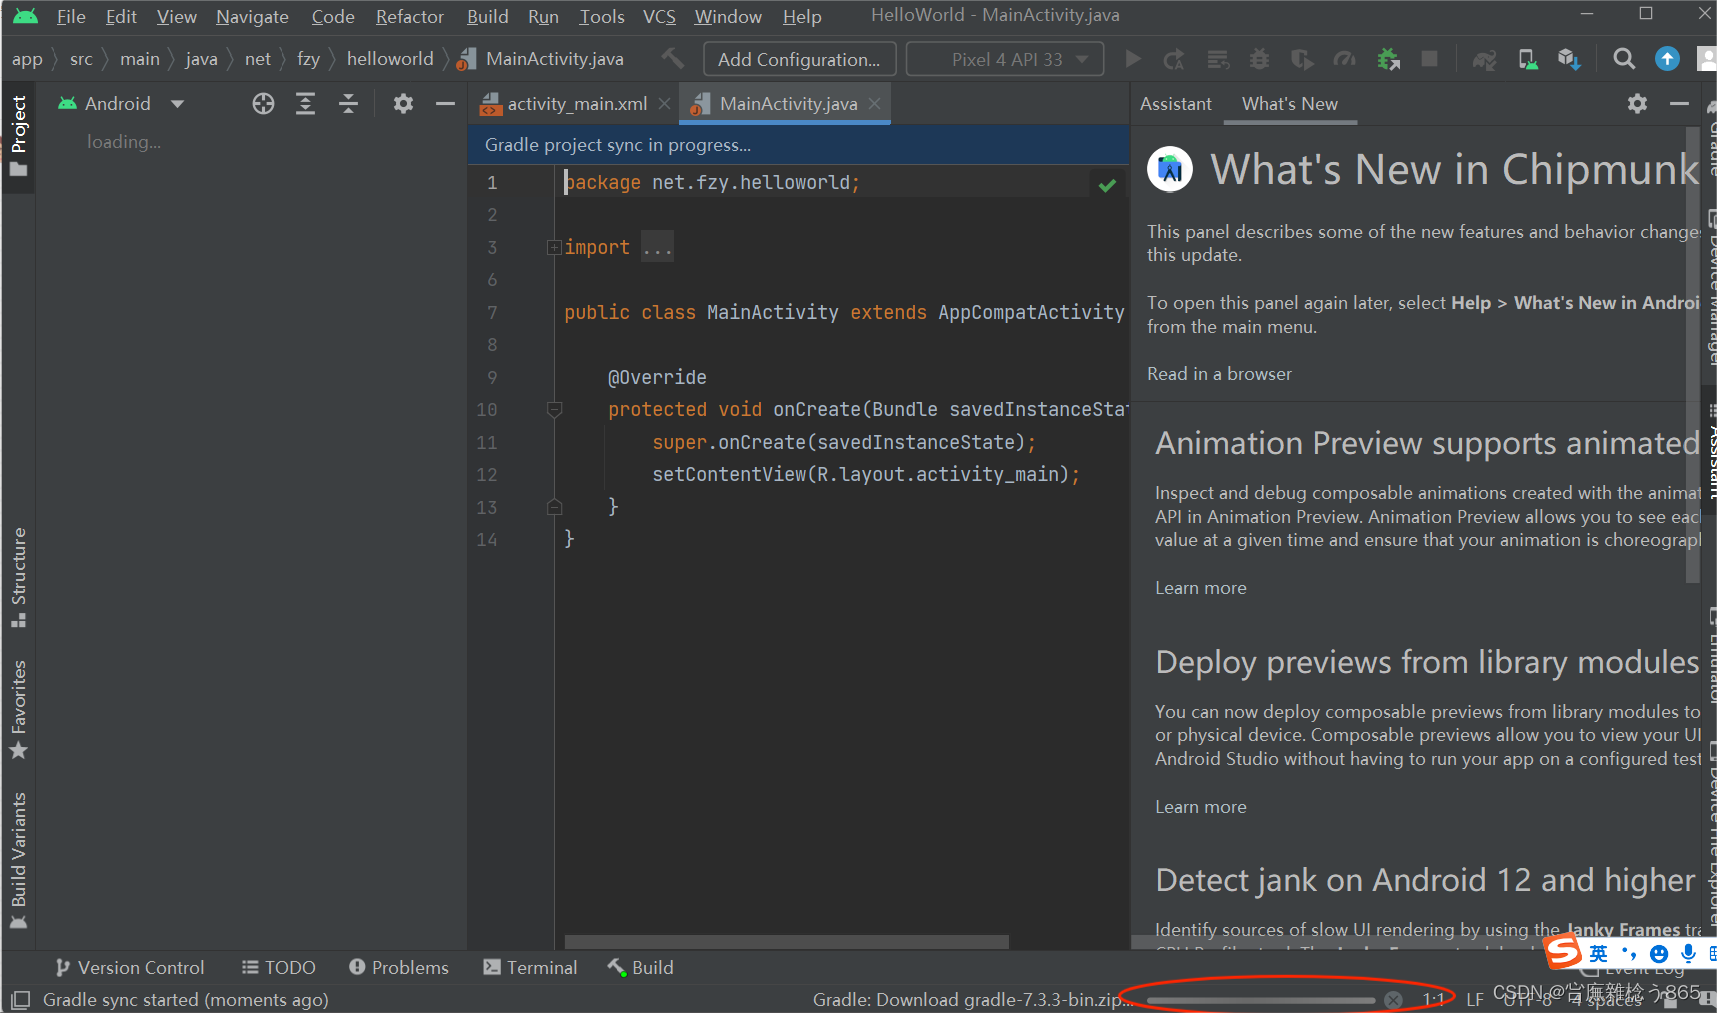1717x1013 pixels.
Task: Expand the folded import block
Action: point(554,247)
